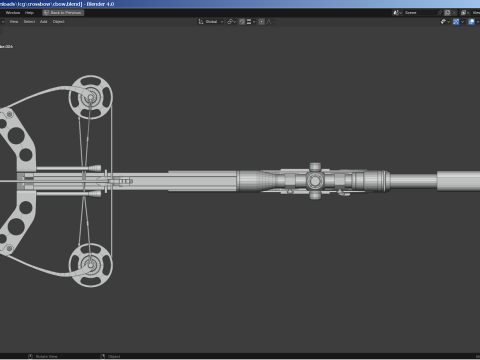This screenshot has height=360, width=480.
Task: Toggle the snapping magnet icon
Action: point(242,22)
